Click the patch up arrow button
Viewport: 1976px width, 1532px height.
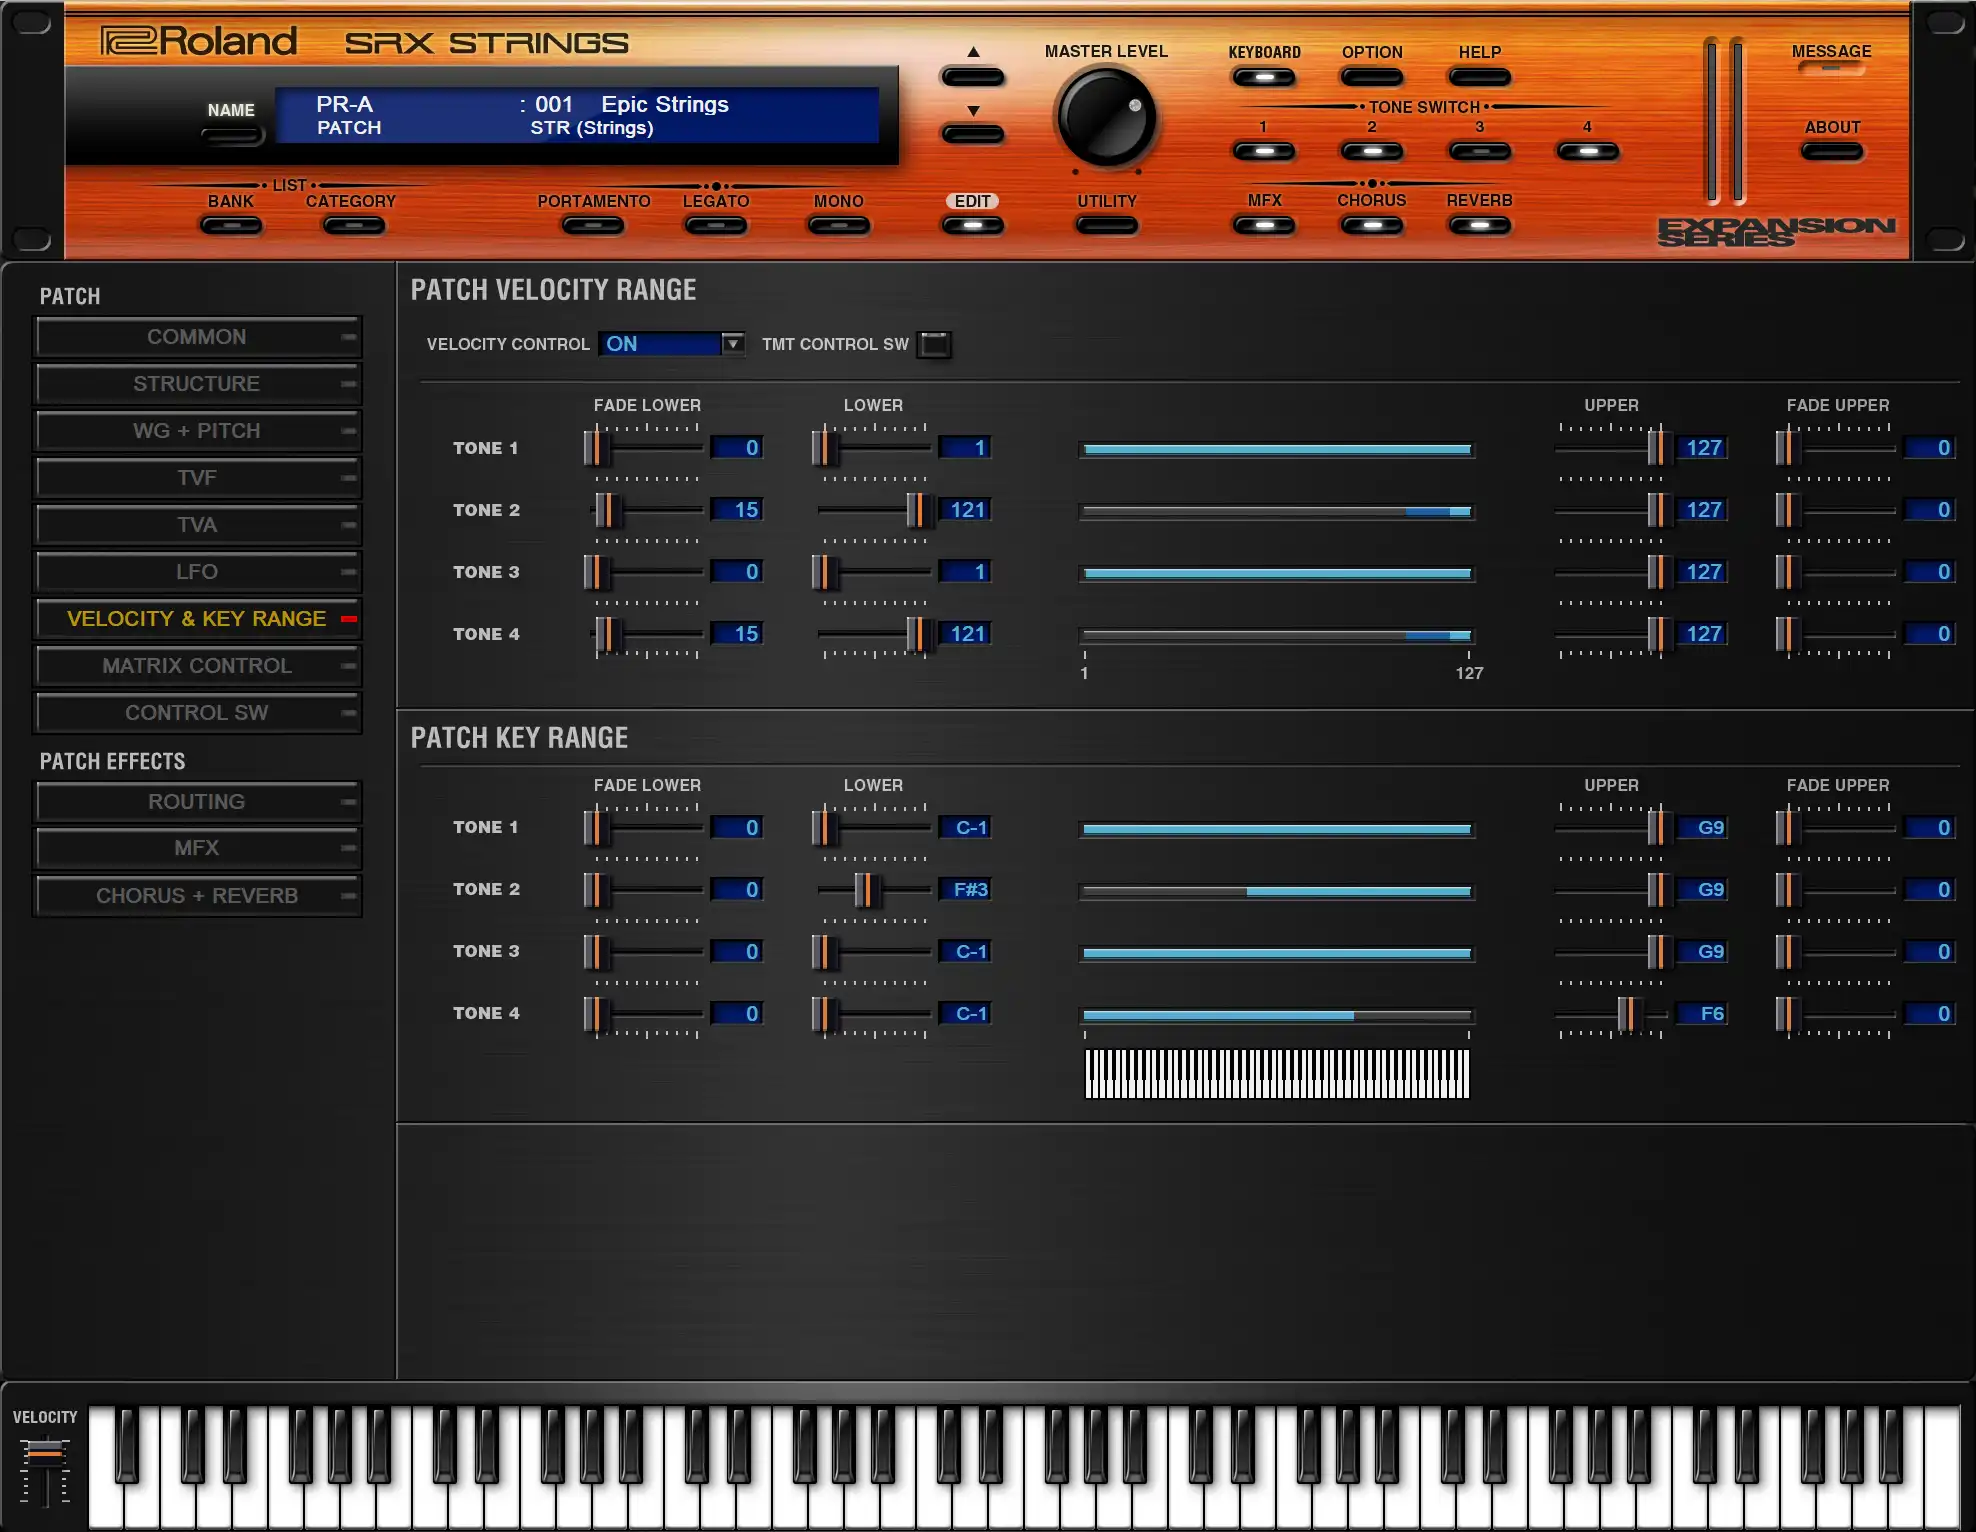pos(972,77)
